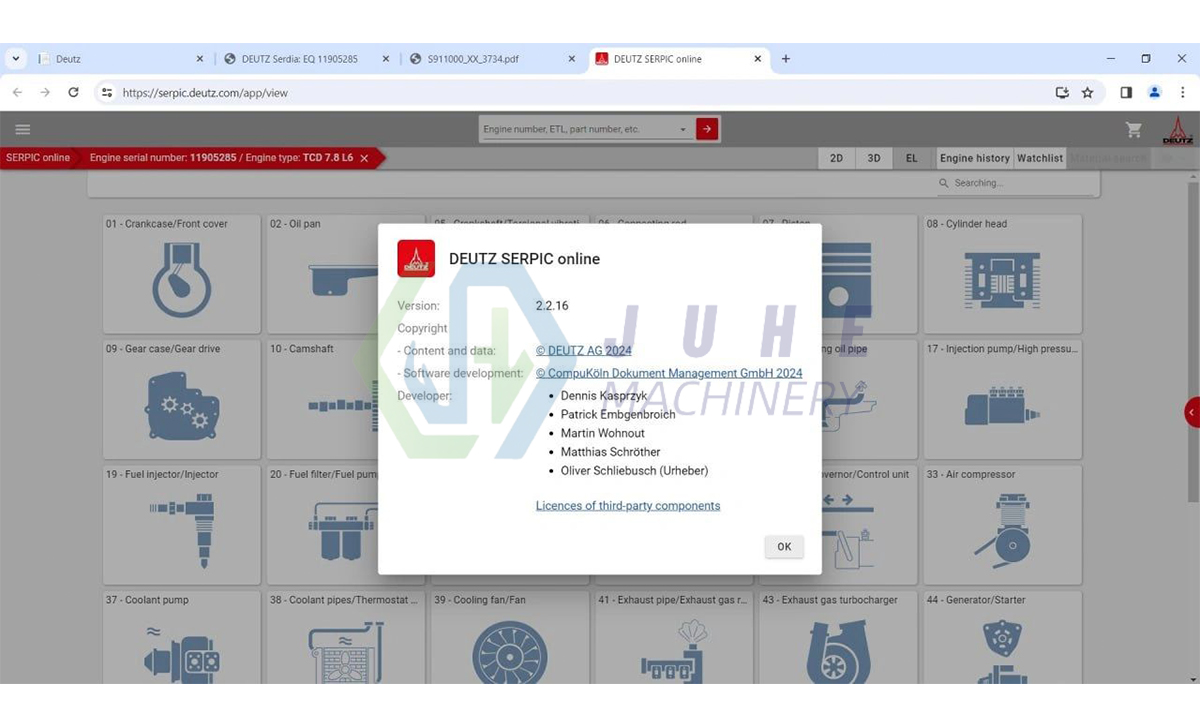1200x728 pixels.
Task: Switch to the Engine history tab
Action: click(974, 157)
